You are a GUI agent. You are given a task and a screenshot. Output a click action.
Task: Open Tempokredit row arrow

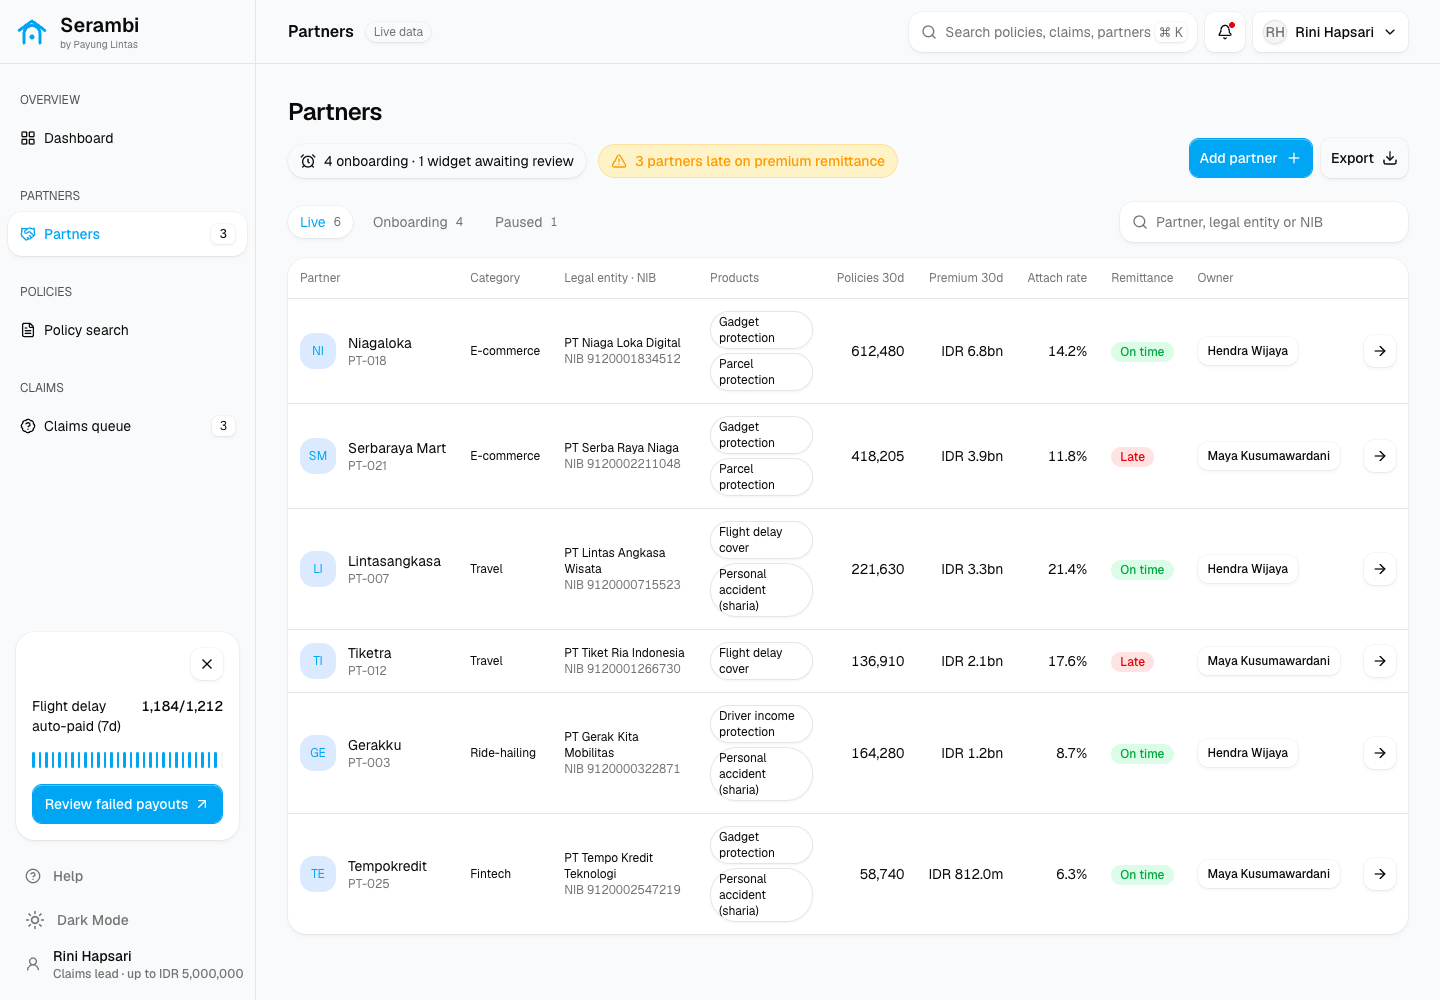(x=1380, y=874)
